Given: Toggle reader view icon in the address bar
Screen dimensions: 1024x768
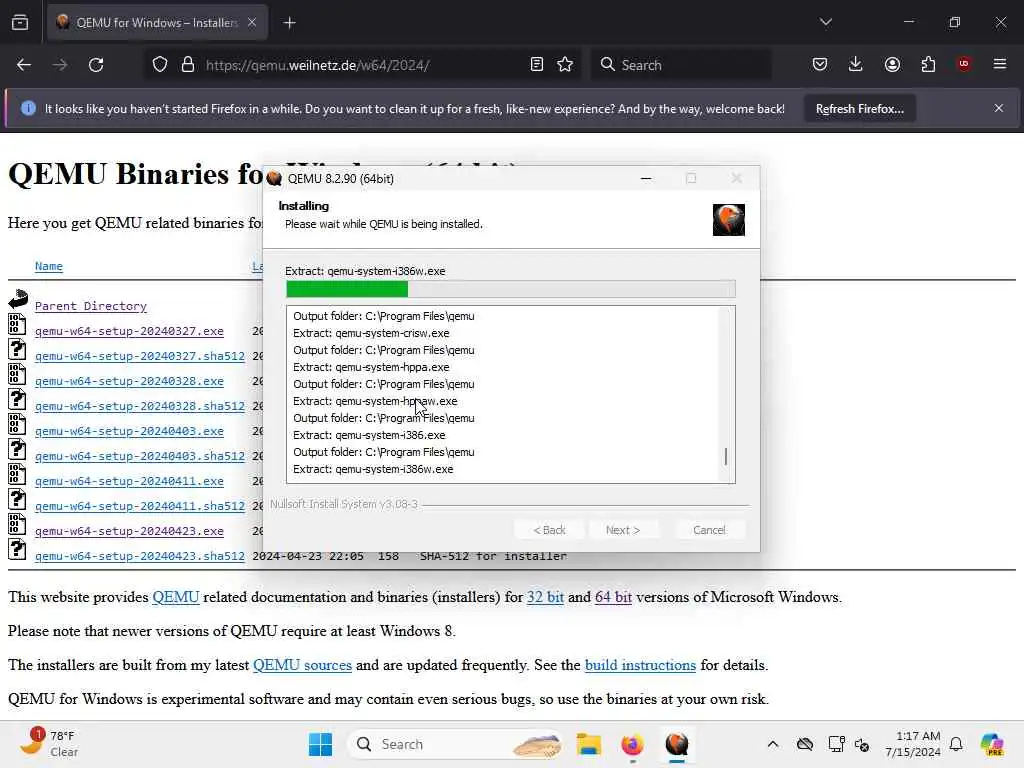Looking at the screenshot, I should point(537,65).
